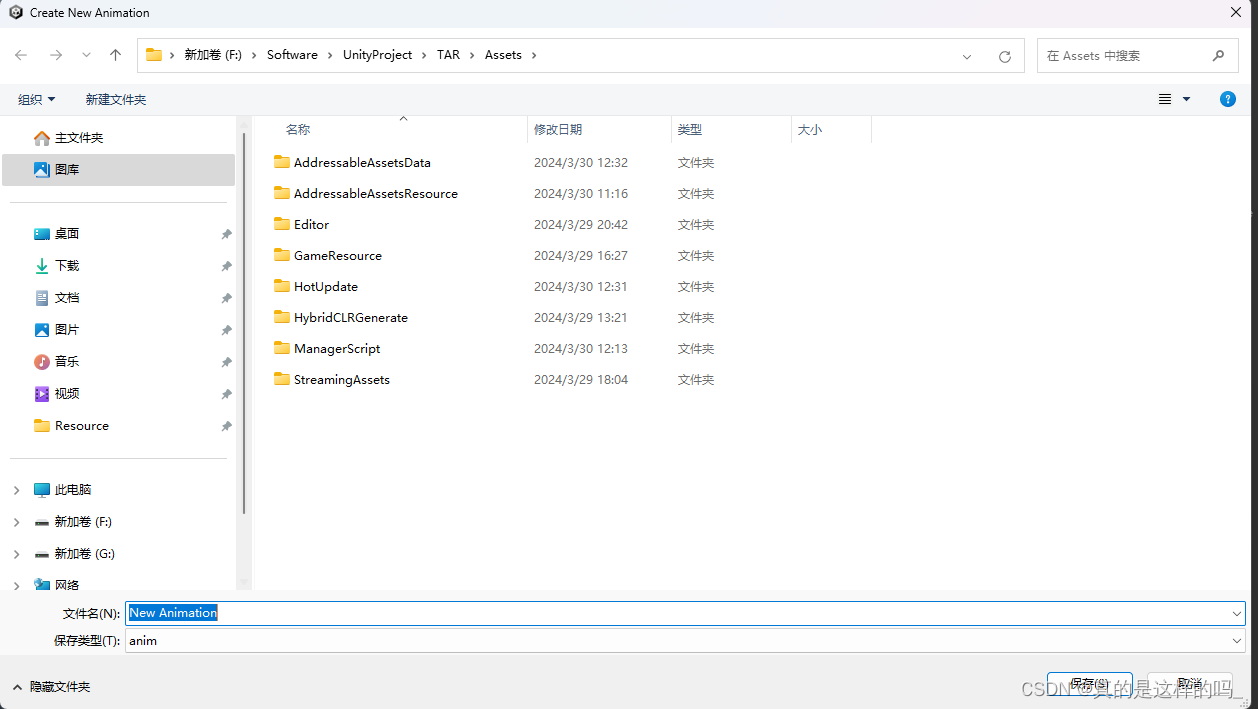Click TAR in the breadcrumb path
Viewport: 1258px width, 709px height.
448,55
